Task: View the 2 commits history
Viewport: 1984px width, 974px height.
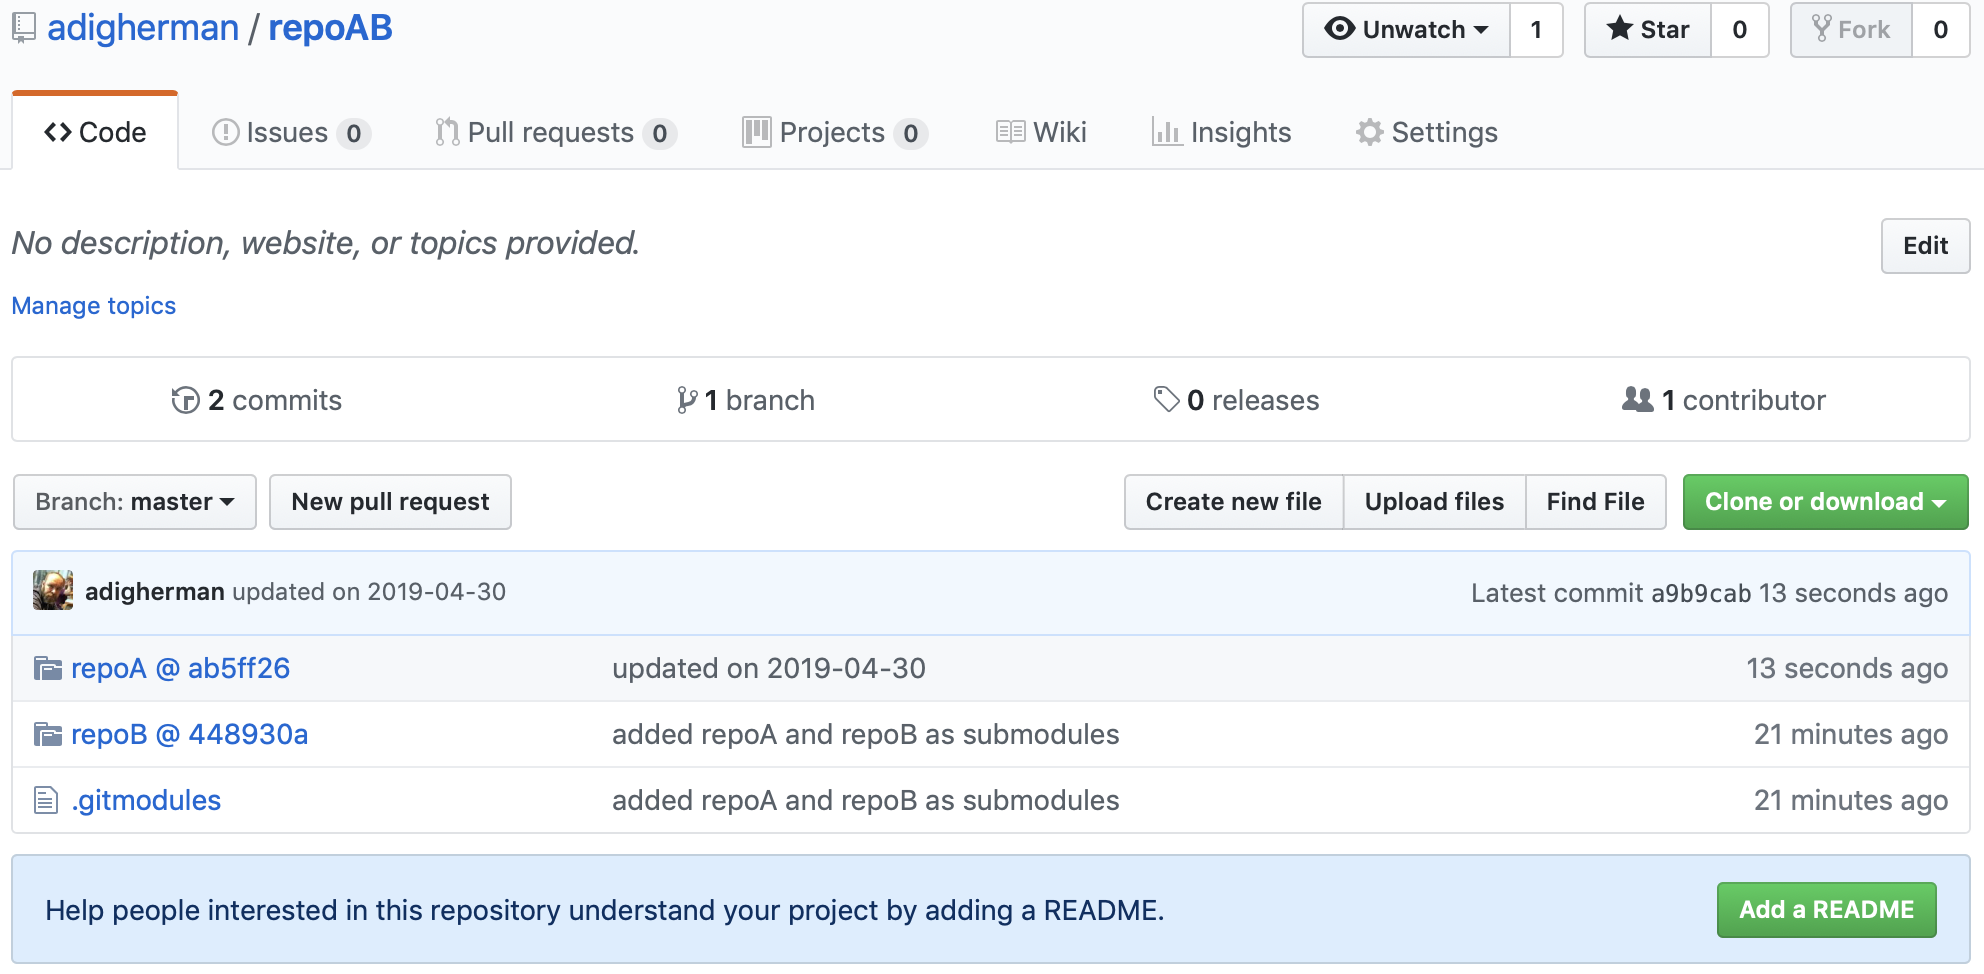Action: (256, 400)
